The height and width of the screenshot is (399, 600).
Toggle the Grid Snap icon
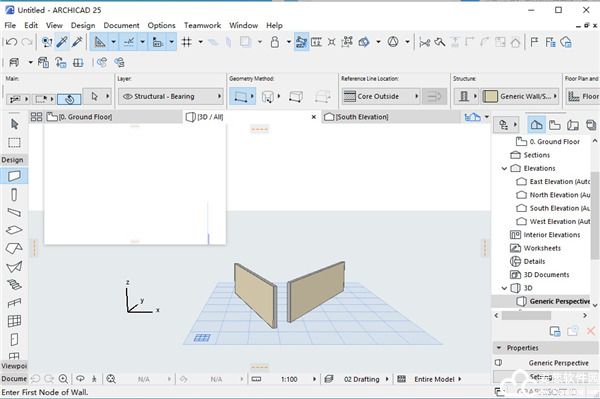(186, 42)
